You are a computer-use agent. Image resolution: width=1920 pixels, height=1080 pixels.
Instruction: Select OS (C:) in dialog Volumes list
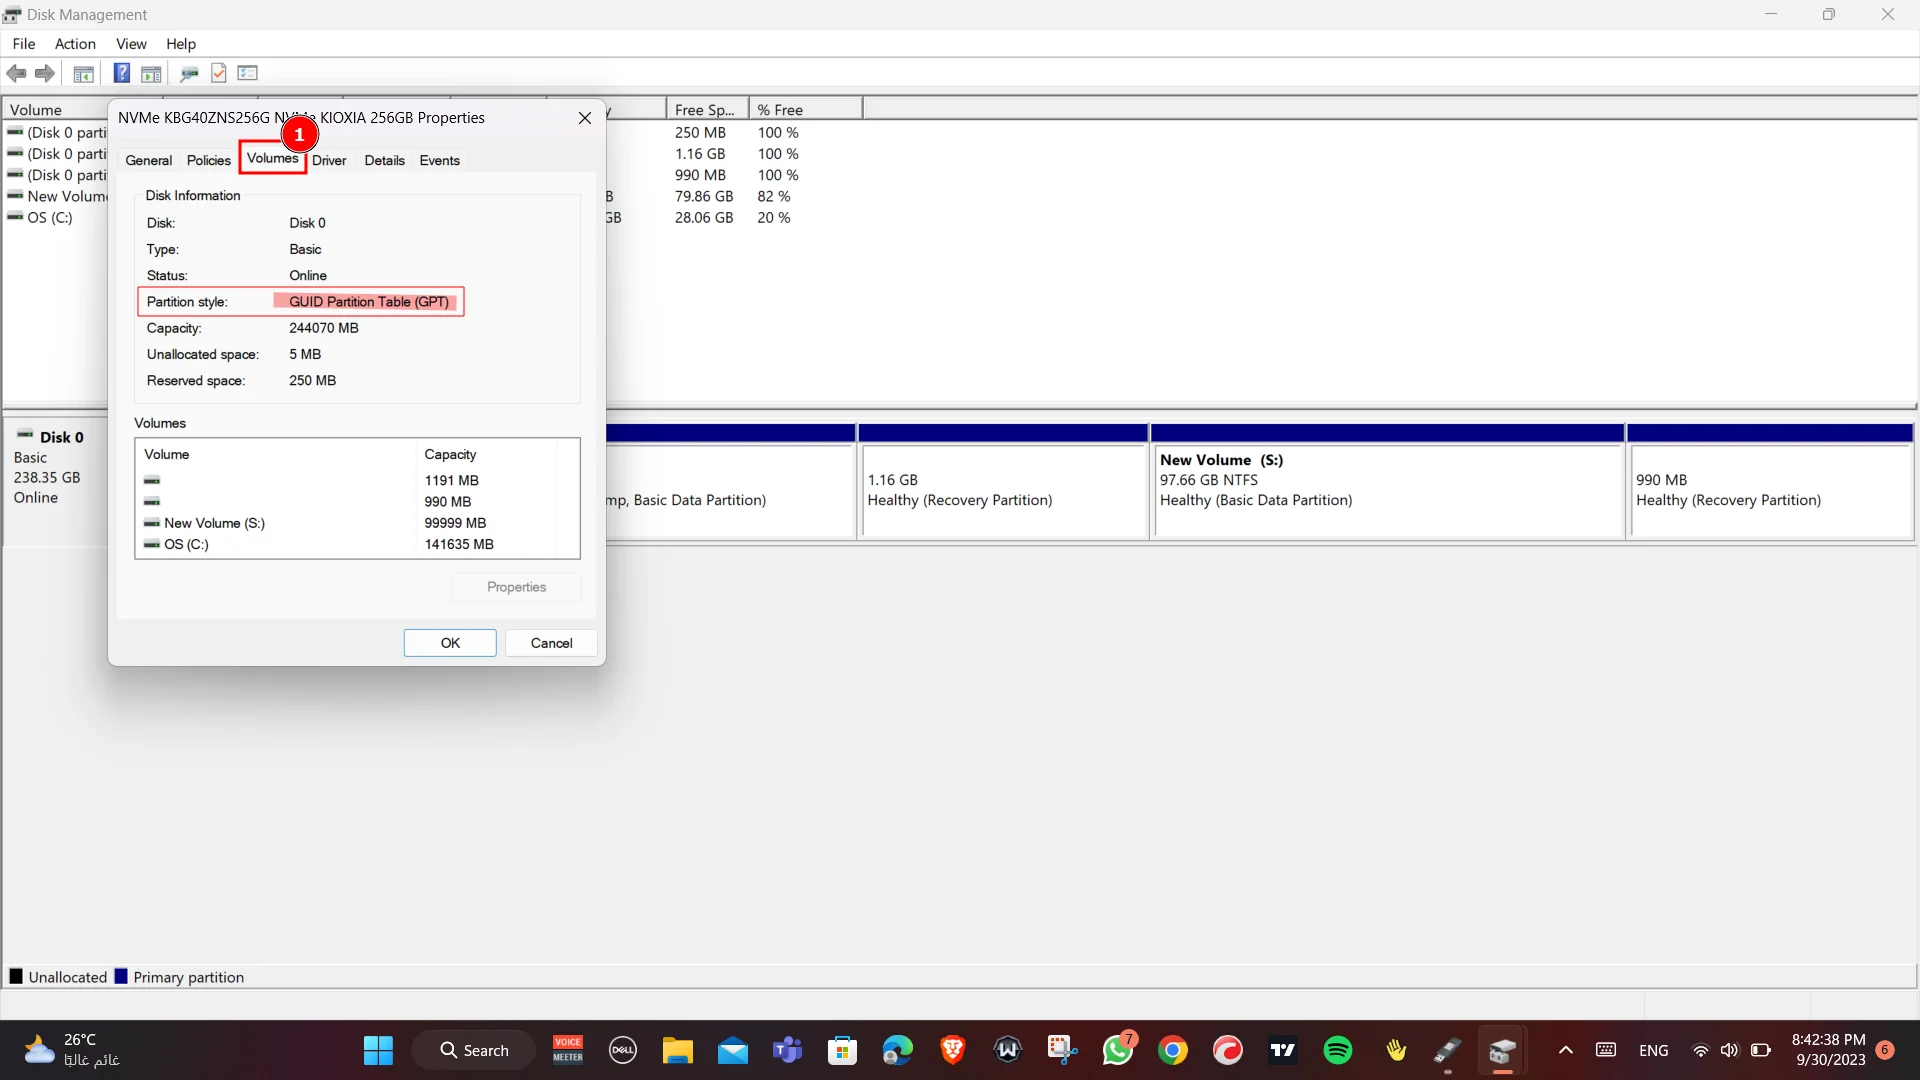(x=356, y=544)
